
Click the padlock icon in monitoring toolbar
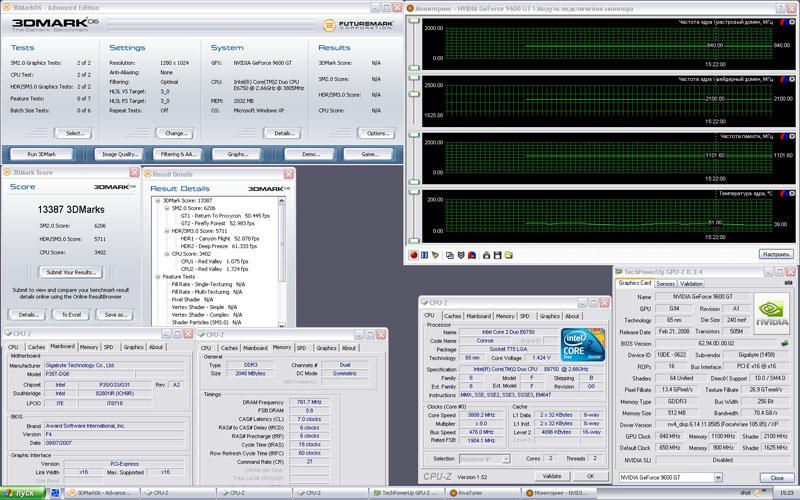pos(486,255)
